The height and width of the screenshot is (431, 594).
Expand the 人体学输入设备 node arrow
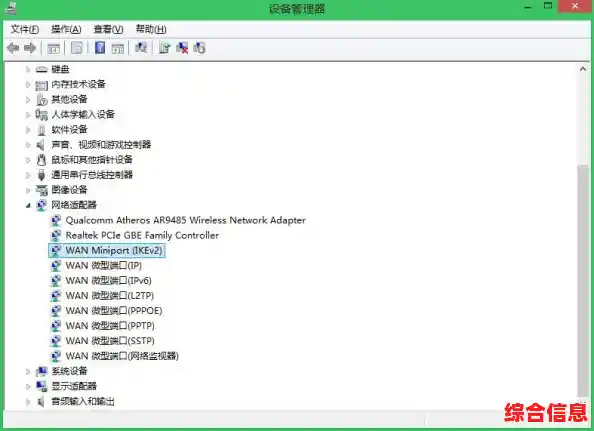(x=28, y=114)
